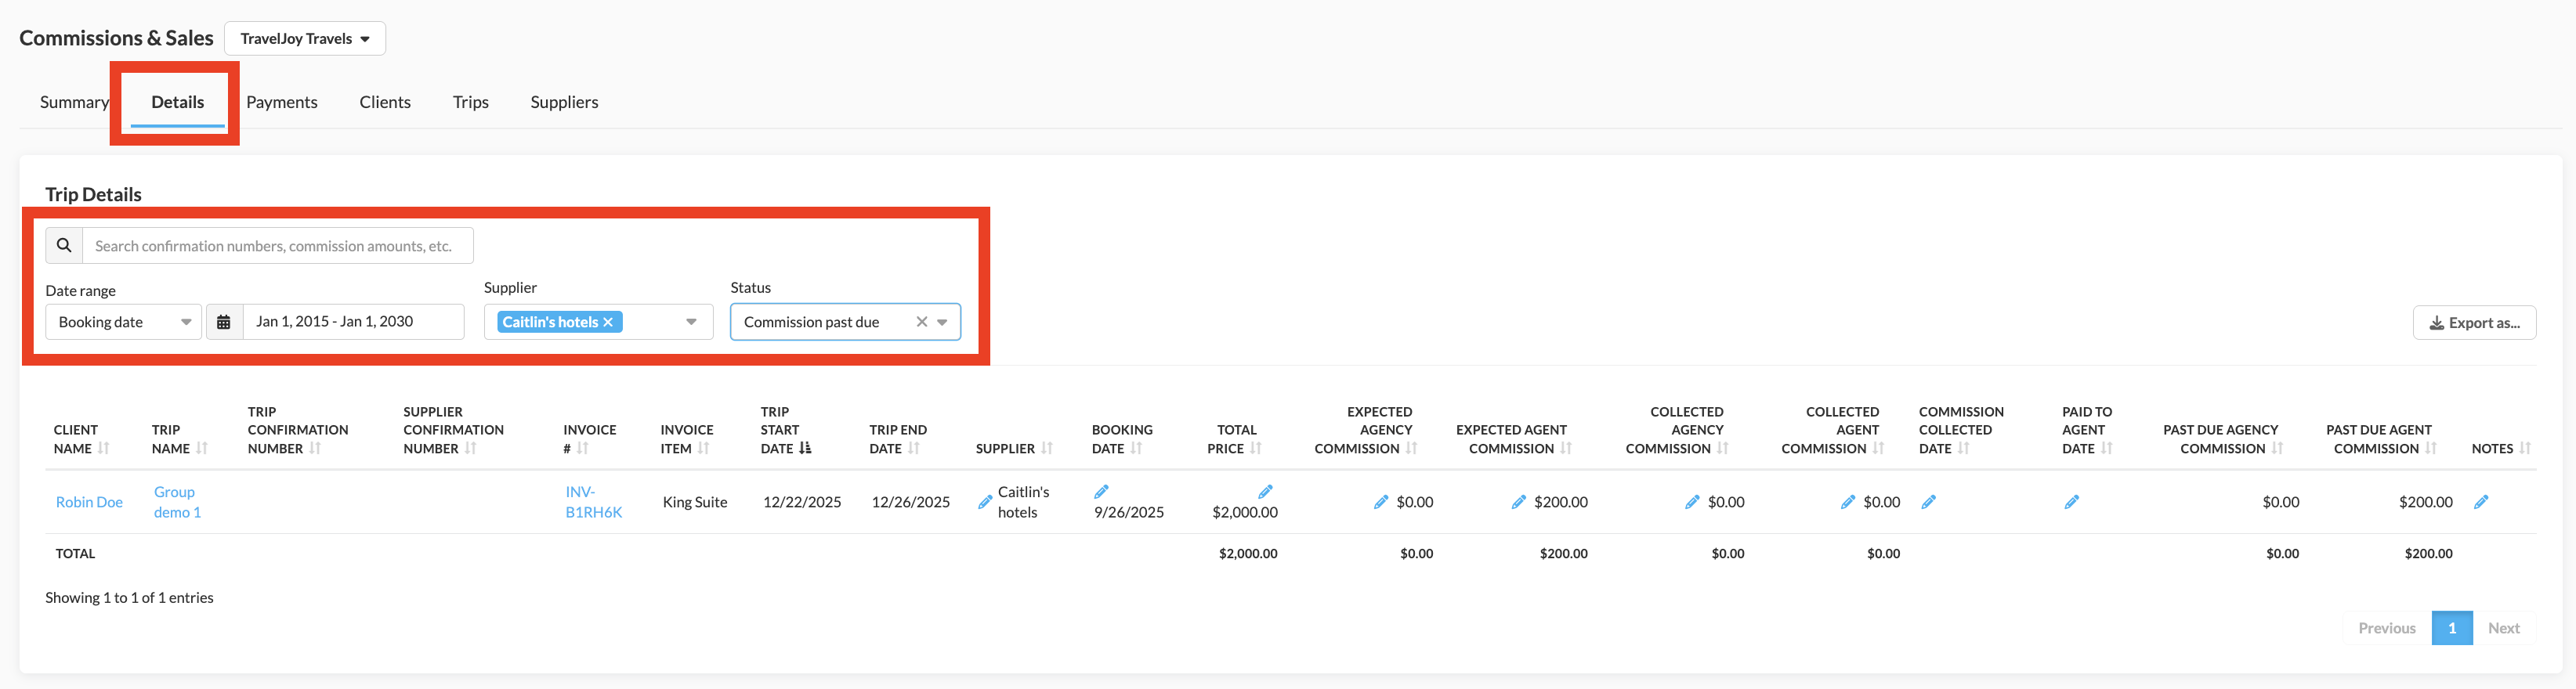Remove the Caitlin's hotels supplier tag

pyautogui.click(x=608, y=322)
